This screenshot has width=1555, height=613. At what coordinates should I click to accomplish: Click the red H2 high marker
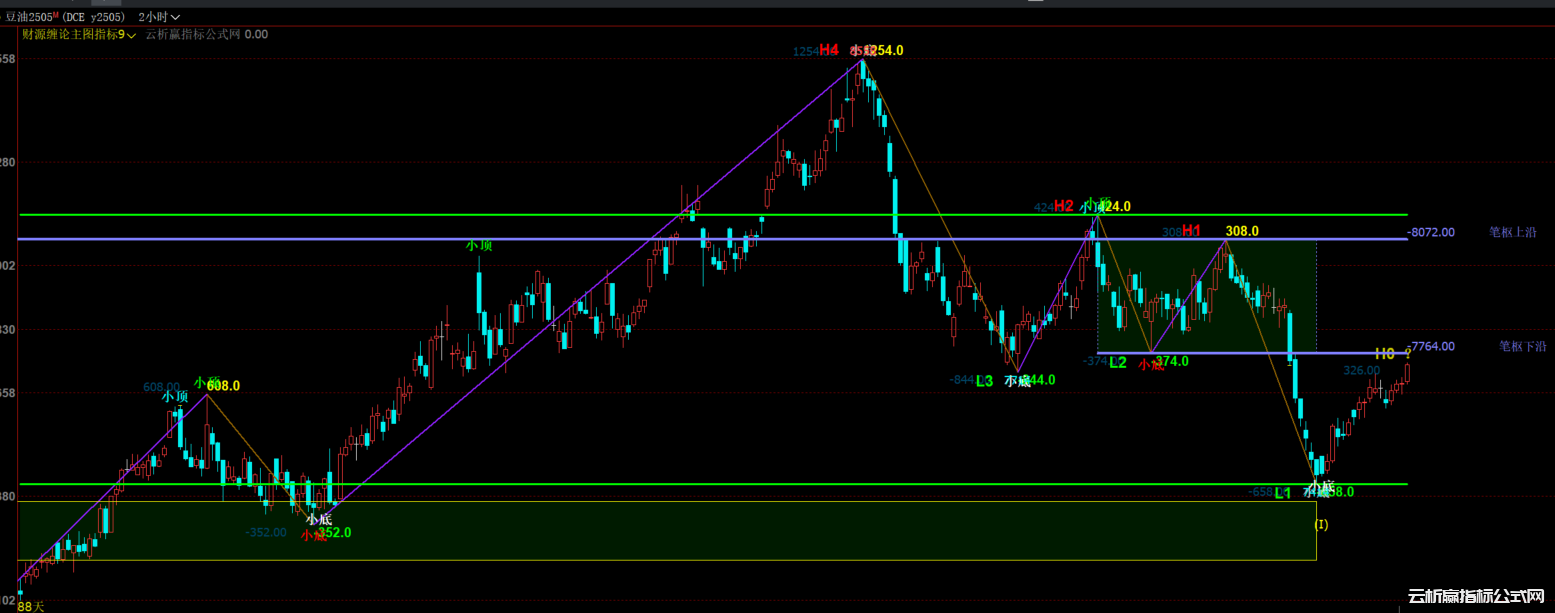1063,206
